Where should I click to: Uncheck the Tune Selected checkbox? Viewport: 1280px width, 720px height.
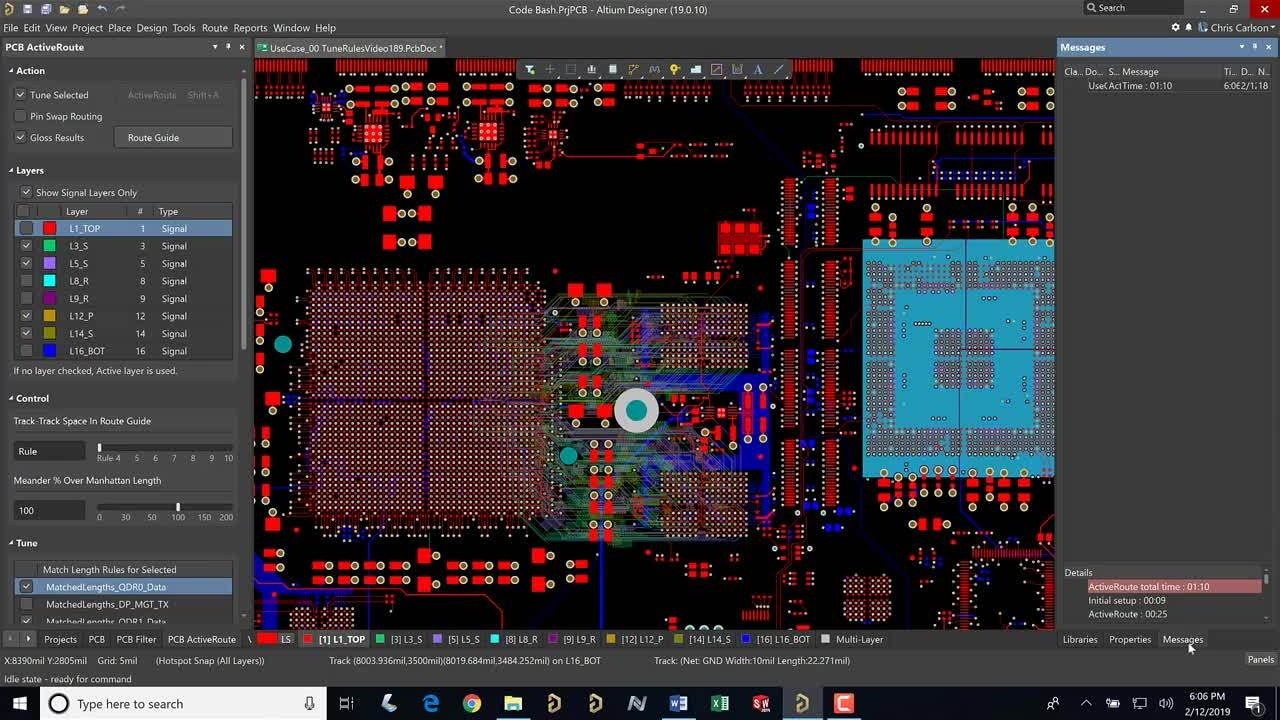[x=20, y=95]
